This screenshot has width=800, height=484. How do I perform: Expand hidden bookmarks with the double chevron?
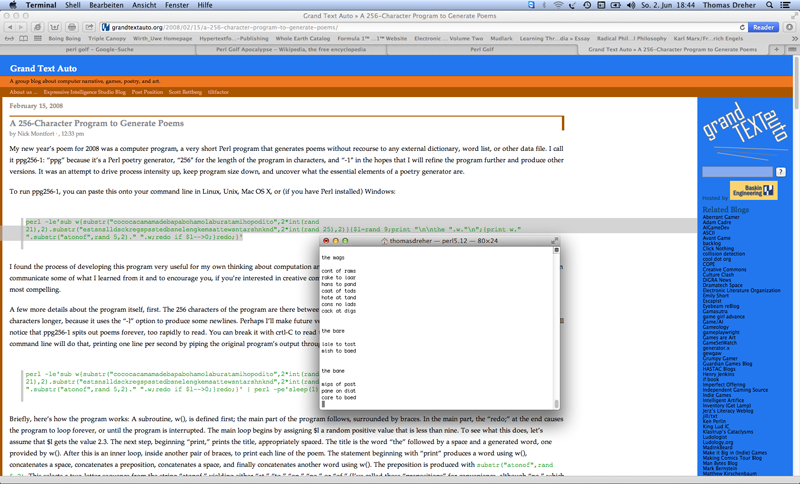tap(794, 38)
